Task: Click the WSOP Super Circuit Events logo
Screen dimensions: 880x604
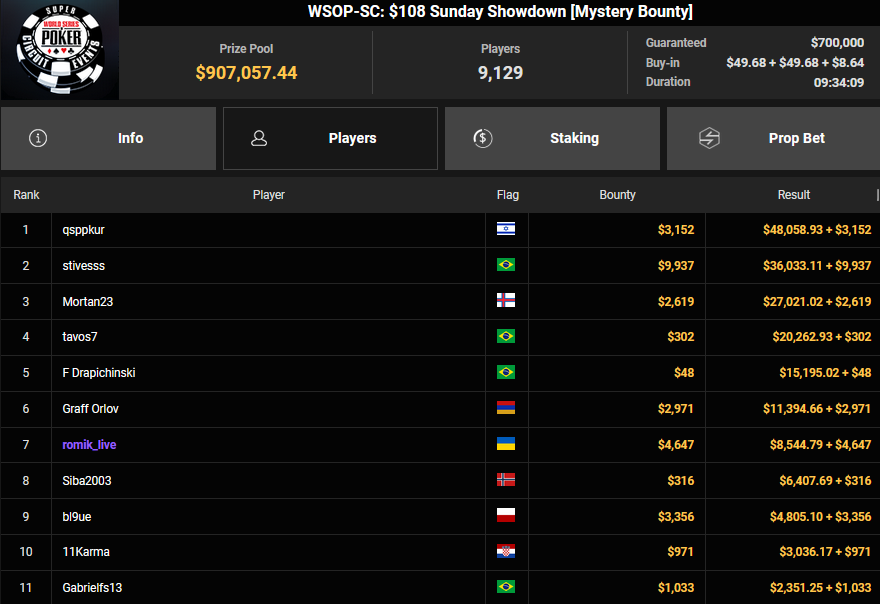Action: coord(59,50)
